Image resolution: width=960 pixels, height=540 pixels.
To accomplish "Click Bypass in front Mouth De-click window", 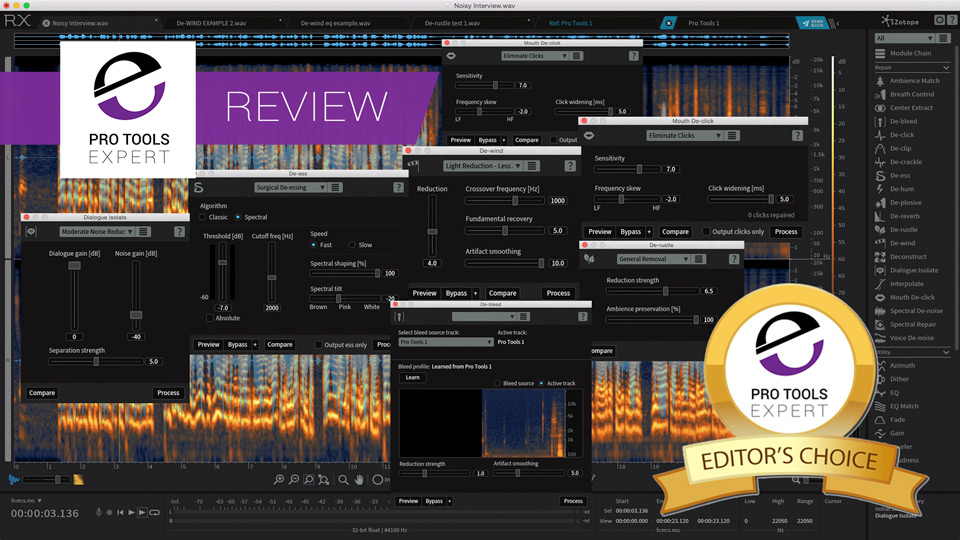I will pyautogui.click(x=631, y=232).
